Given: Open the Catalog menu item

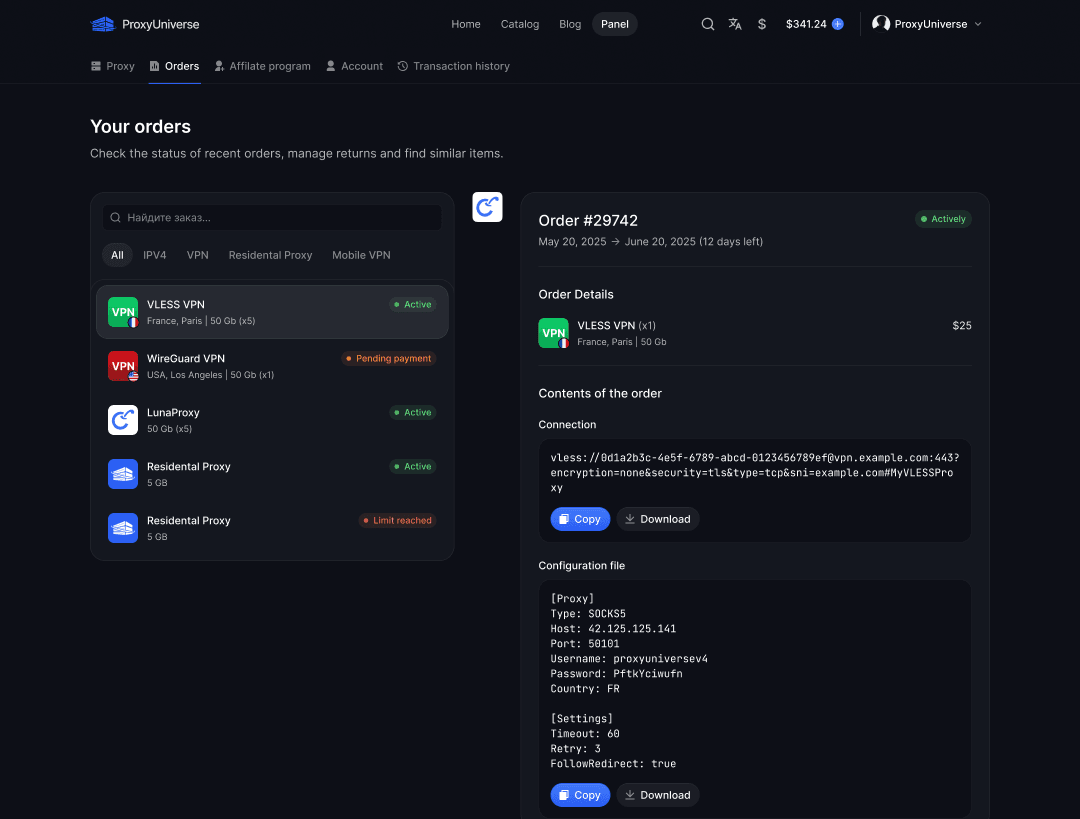Looking at the screenshot, I should pos(520,24).
